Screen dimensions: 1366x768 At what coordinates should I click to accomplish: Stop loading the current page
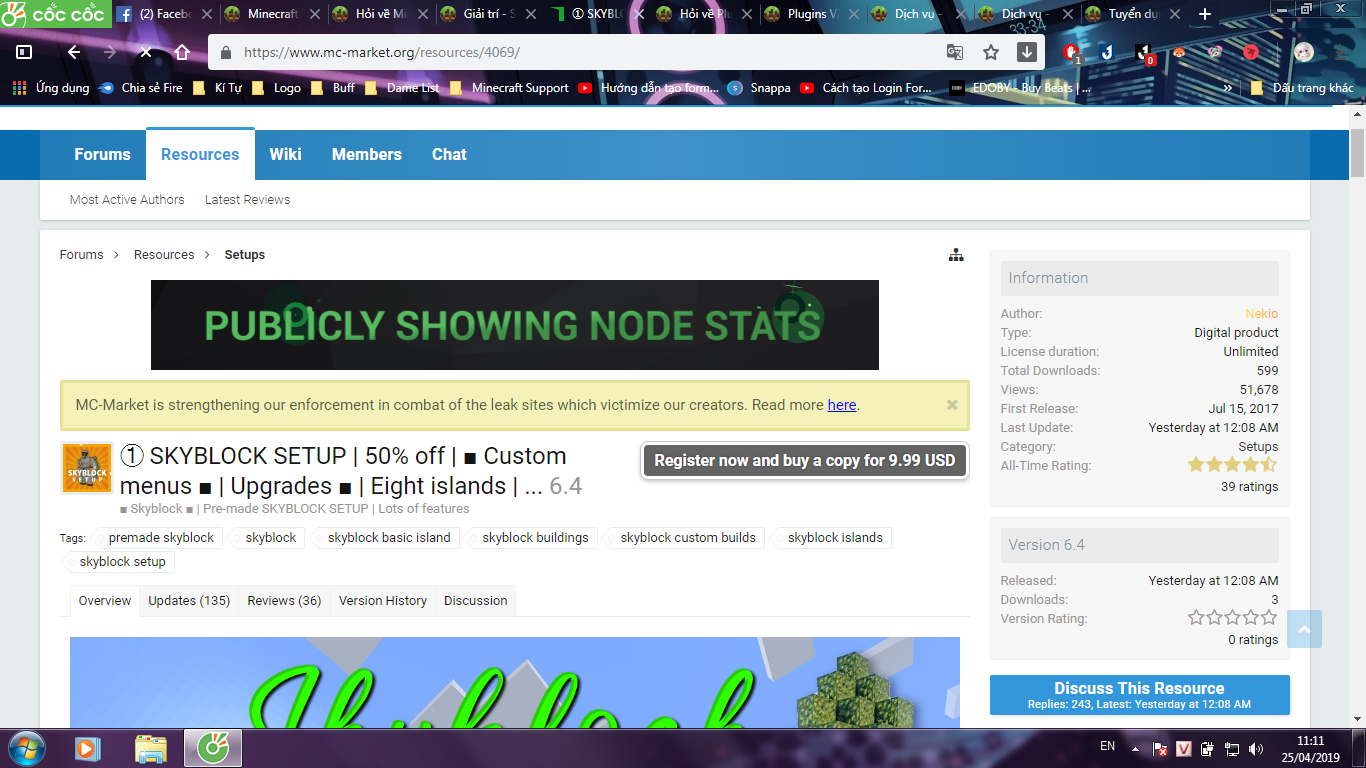point(145,52)
